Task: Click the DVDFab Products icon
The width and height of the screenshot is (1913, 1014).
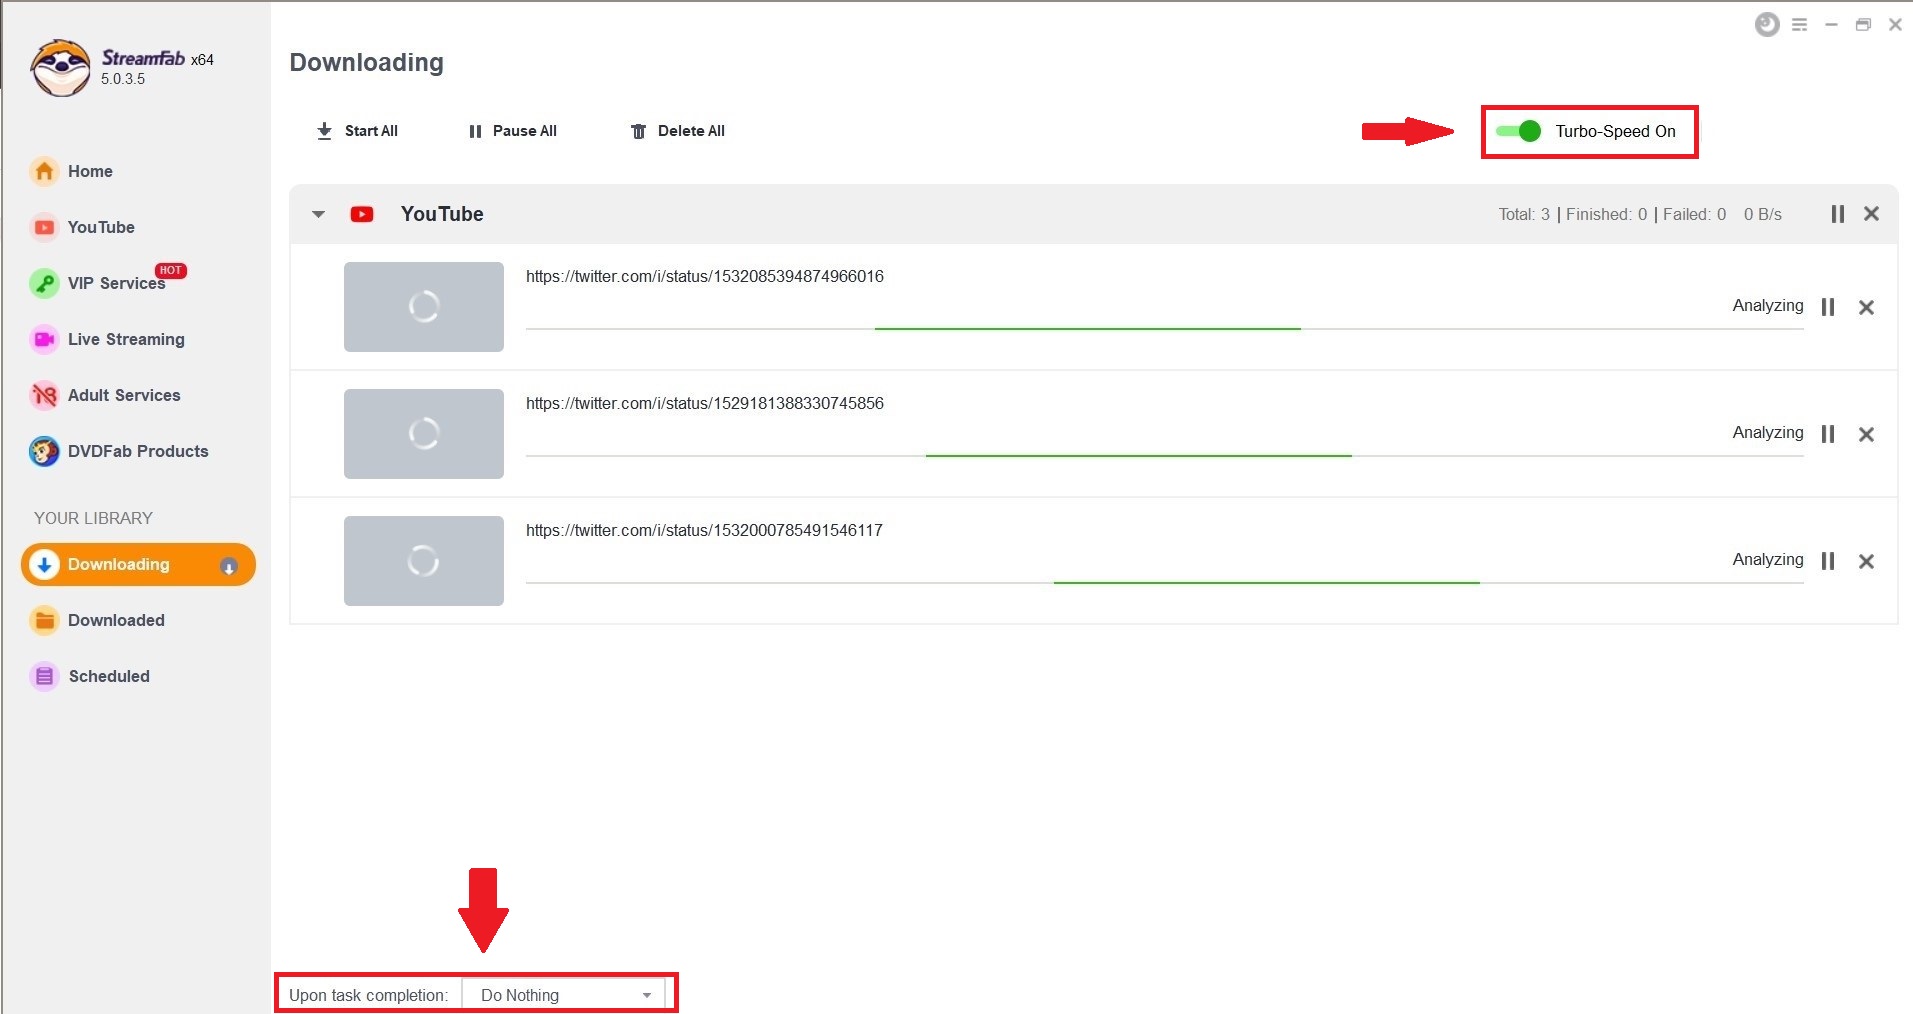Action: click(44, 451)
